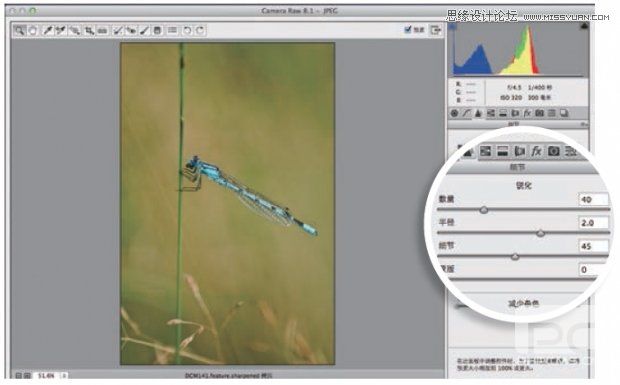Viewport: 620px width, 385px height.
Task: Open the Basic panel tab
Action: pyautogui.click(x=454, y=113)
